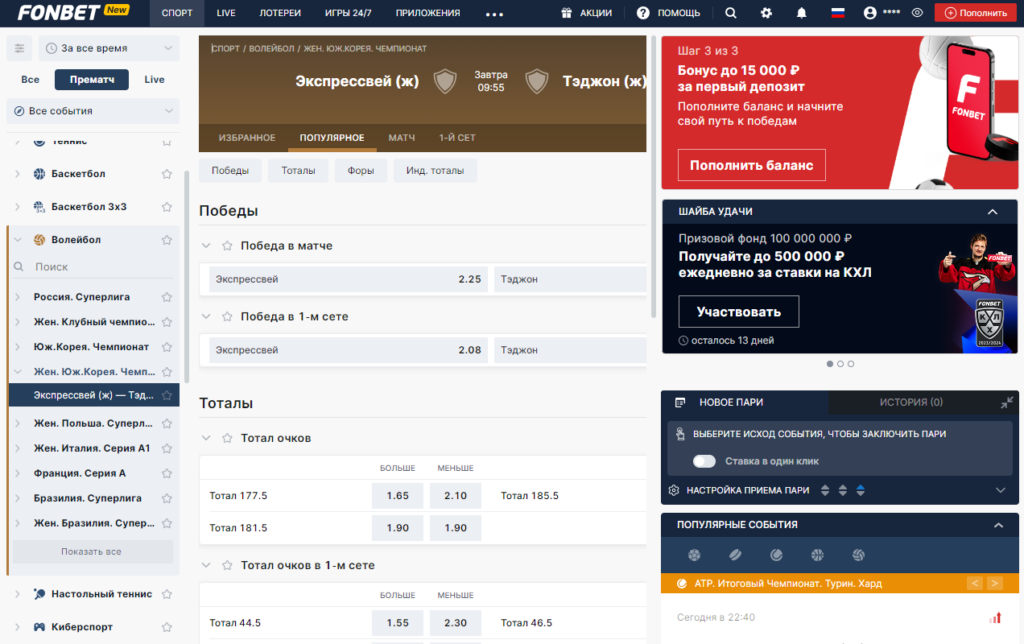The width and height of the screenshot is (1024, 644).
Task: Click the Экспрессвей team shield logo
Action: pyautogui.click(x=445, y=81)
